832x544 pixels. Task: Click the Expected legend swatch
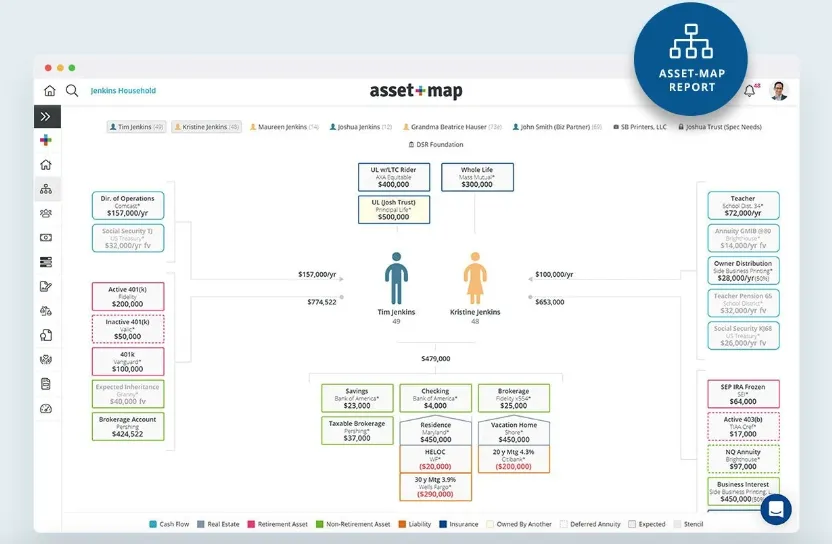point(632,524)
